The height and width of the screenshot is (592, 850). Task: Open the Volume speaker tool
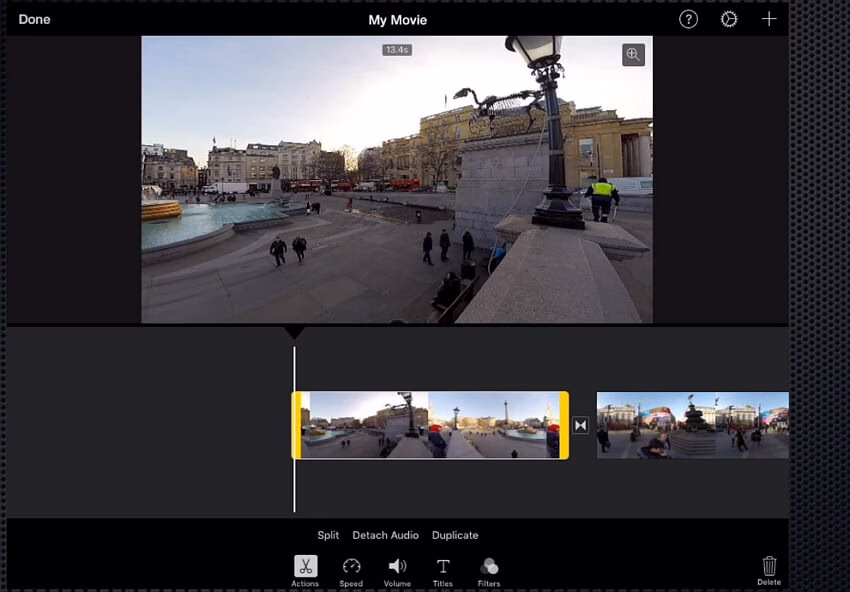pyautogui.click(x=397, y=572)
